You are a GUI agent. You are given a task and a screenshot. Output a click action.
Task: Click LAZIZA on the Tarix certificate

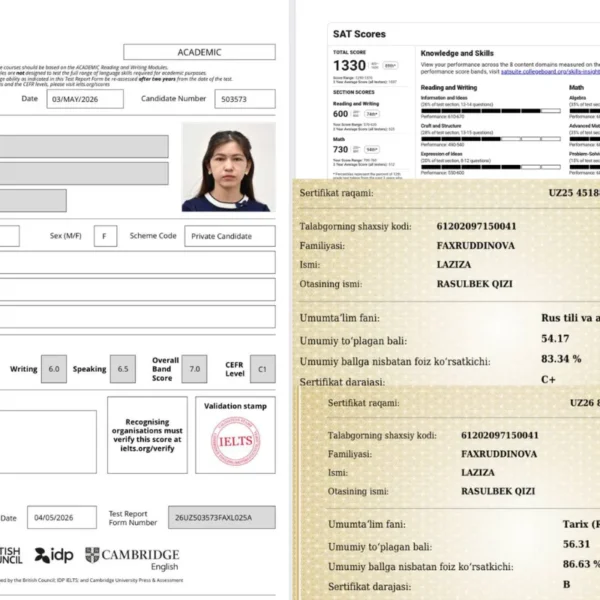[478, 473]
